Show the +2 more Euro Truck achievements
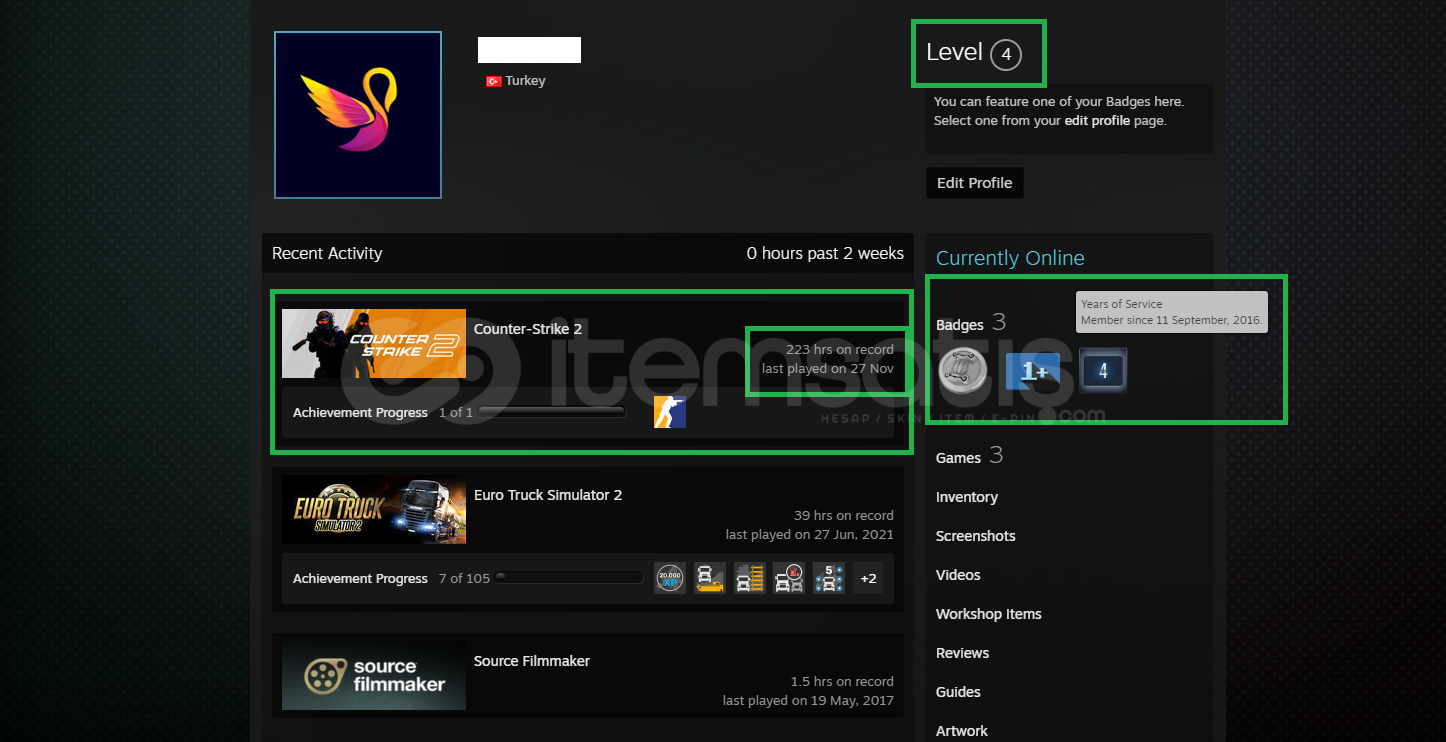The image size is (1446, 742). point(868,578)
